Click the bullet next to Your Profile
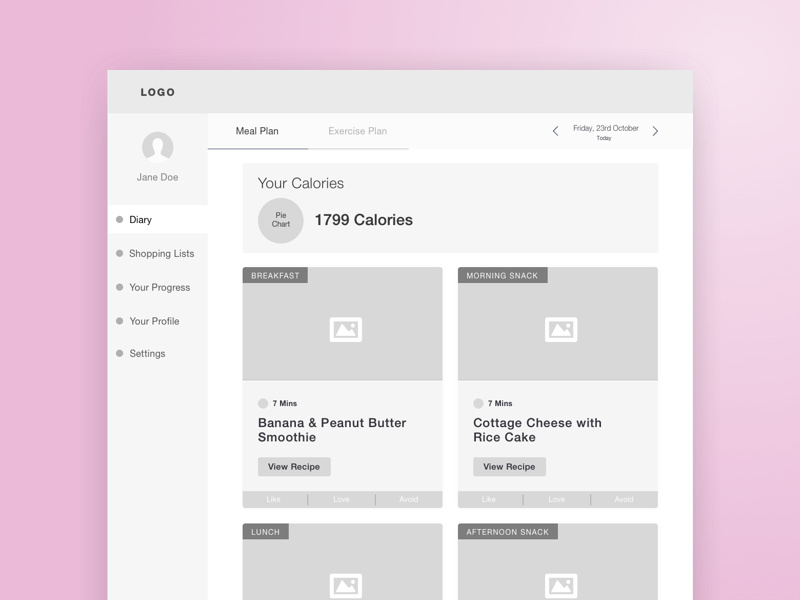Screen dimensions: 800x600 [x=119, y=321]
